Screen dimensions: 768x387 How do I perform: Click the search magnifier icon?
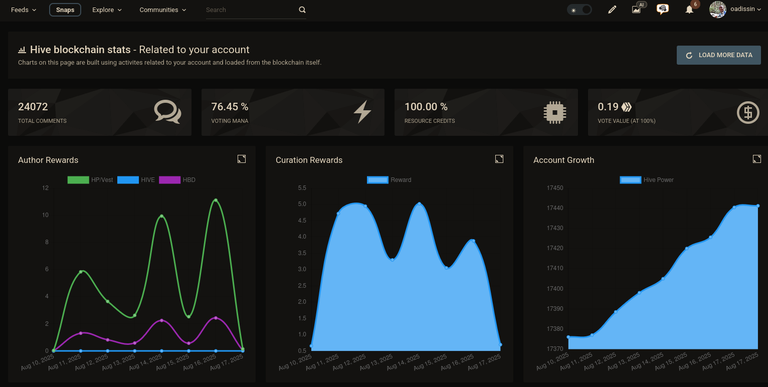point(302,10)
